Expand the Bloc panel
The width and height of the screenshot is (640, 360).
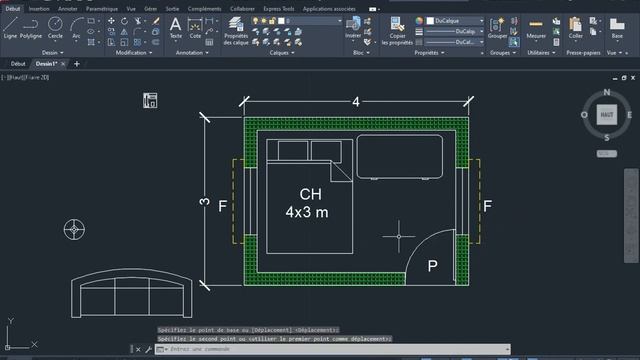tap(368, 53)
